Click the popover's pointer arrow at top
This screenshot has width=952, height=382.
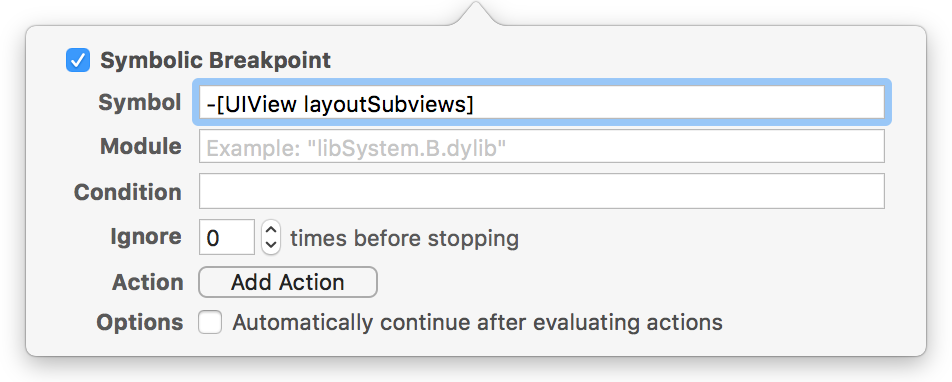pos(476,13)
